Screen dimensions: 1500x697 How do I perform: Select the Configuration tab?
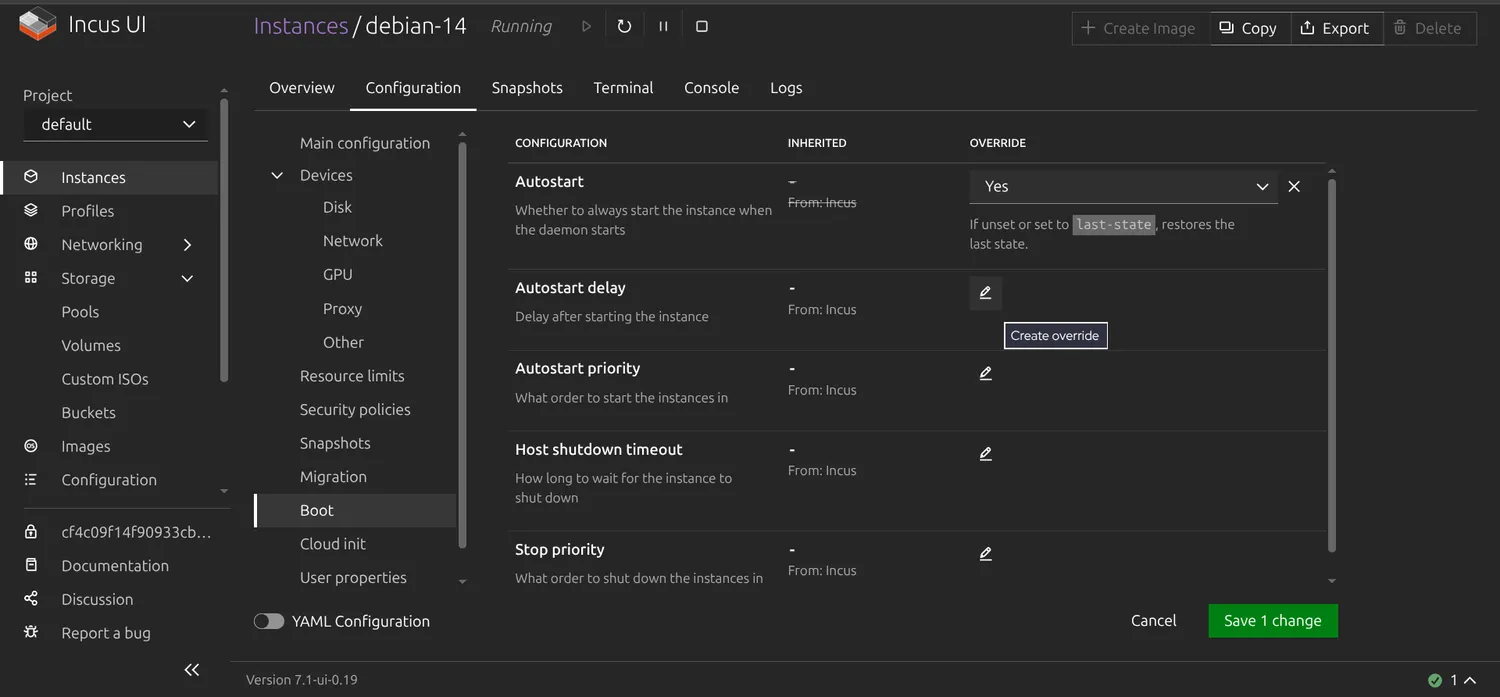pyautogui.click(x=413, y=88)
